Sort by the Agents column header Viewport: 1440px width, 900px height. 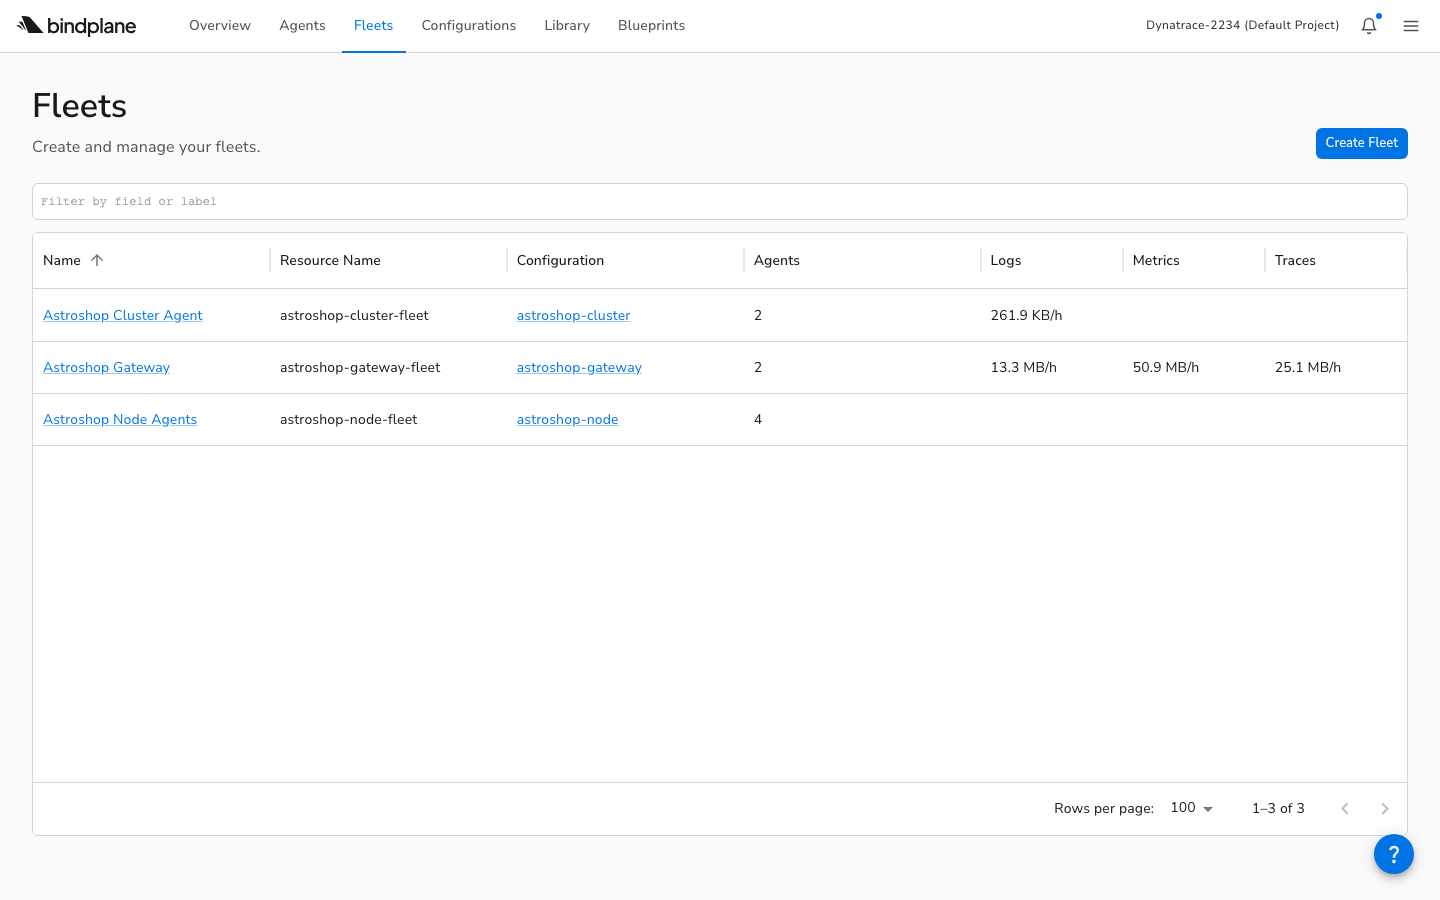click(777, 260)
